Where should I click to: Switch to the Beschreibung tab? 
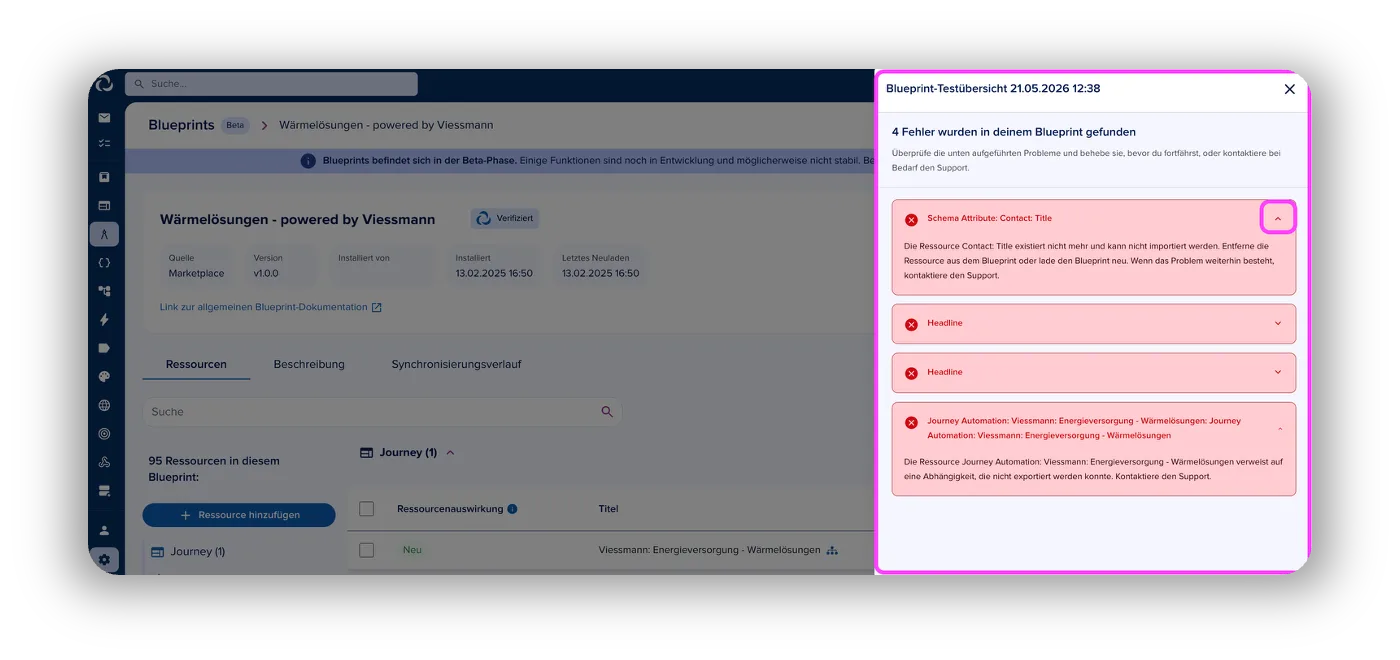[x=309, y=364]
